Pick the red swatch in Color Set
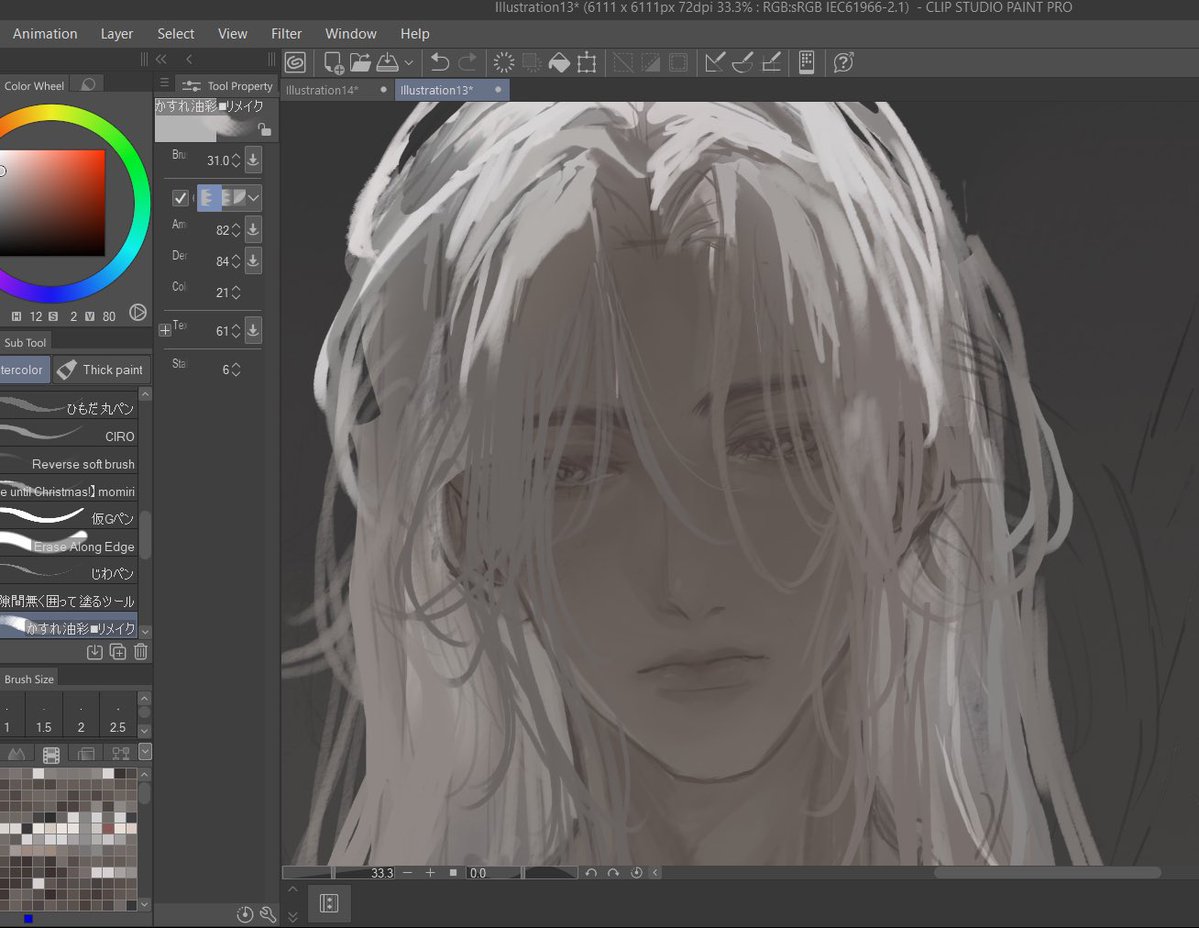1199x928 pixels. point(109,829)
